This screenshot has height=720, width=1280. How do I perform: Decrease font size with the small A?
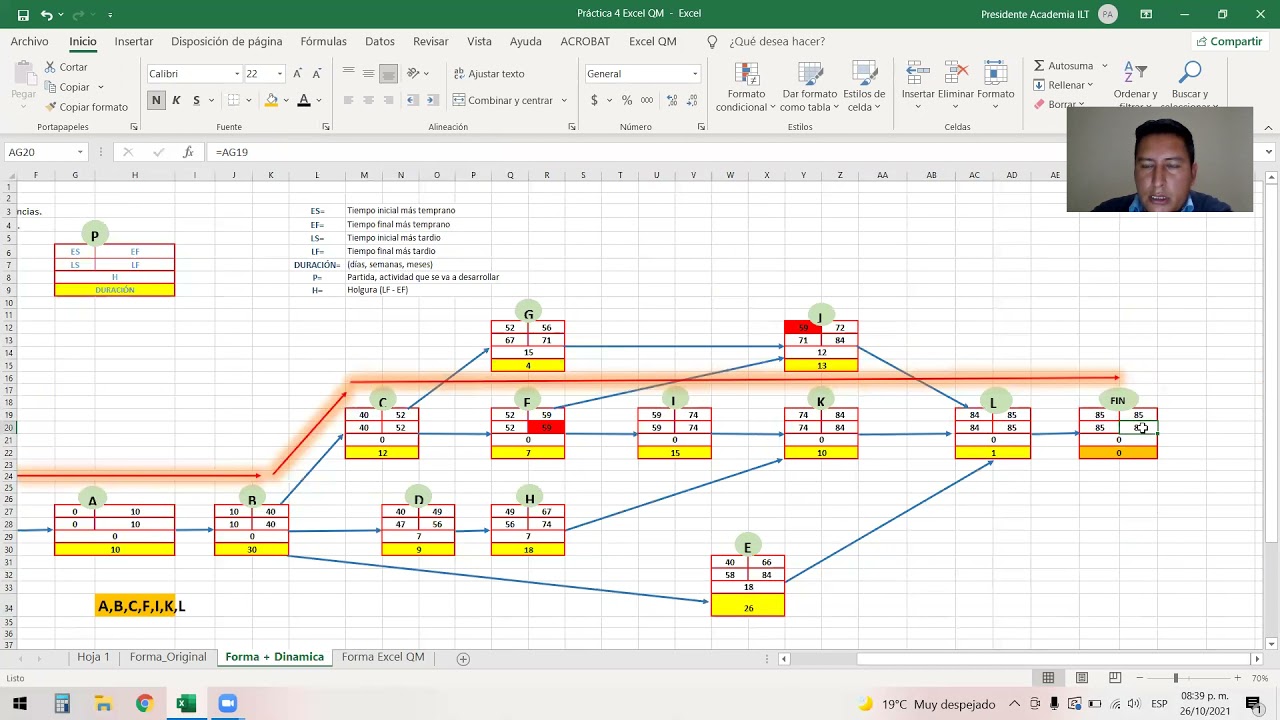pyautogui.click(x=317, y=74)
